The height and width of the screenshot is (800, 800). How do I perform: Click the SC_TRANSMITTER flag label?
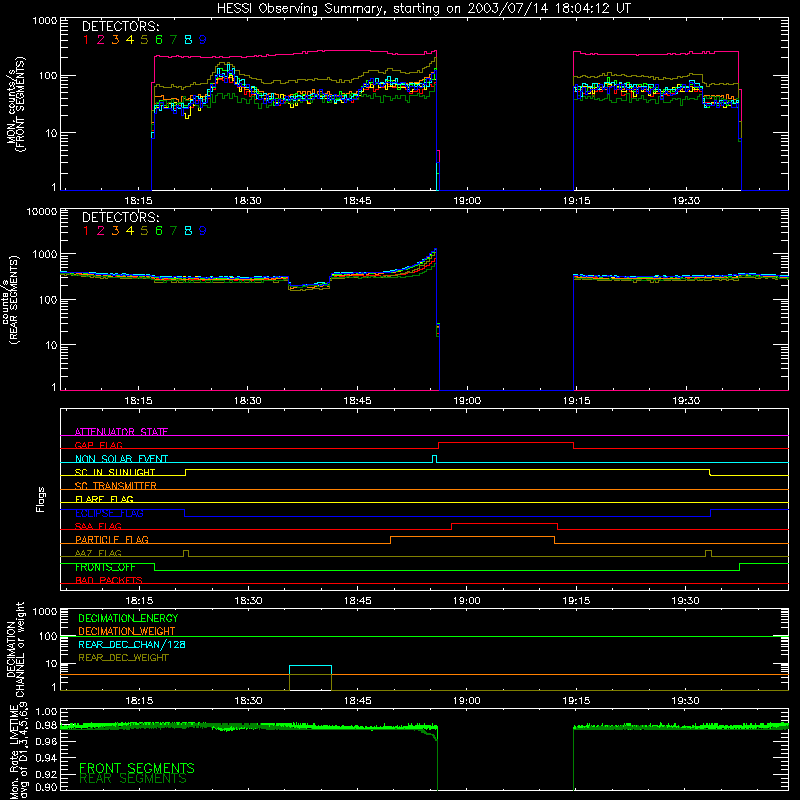(116, 486)
